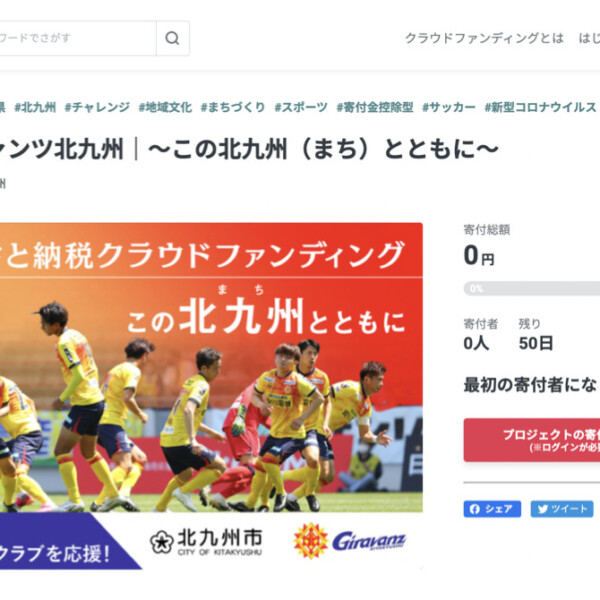Click the Twitter ツイート button

562,509
